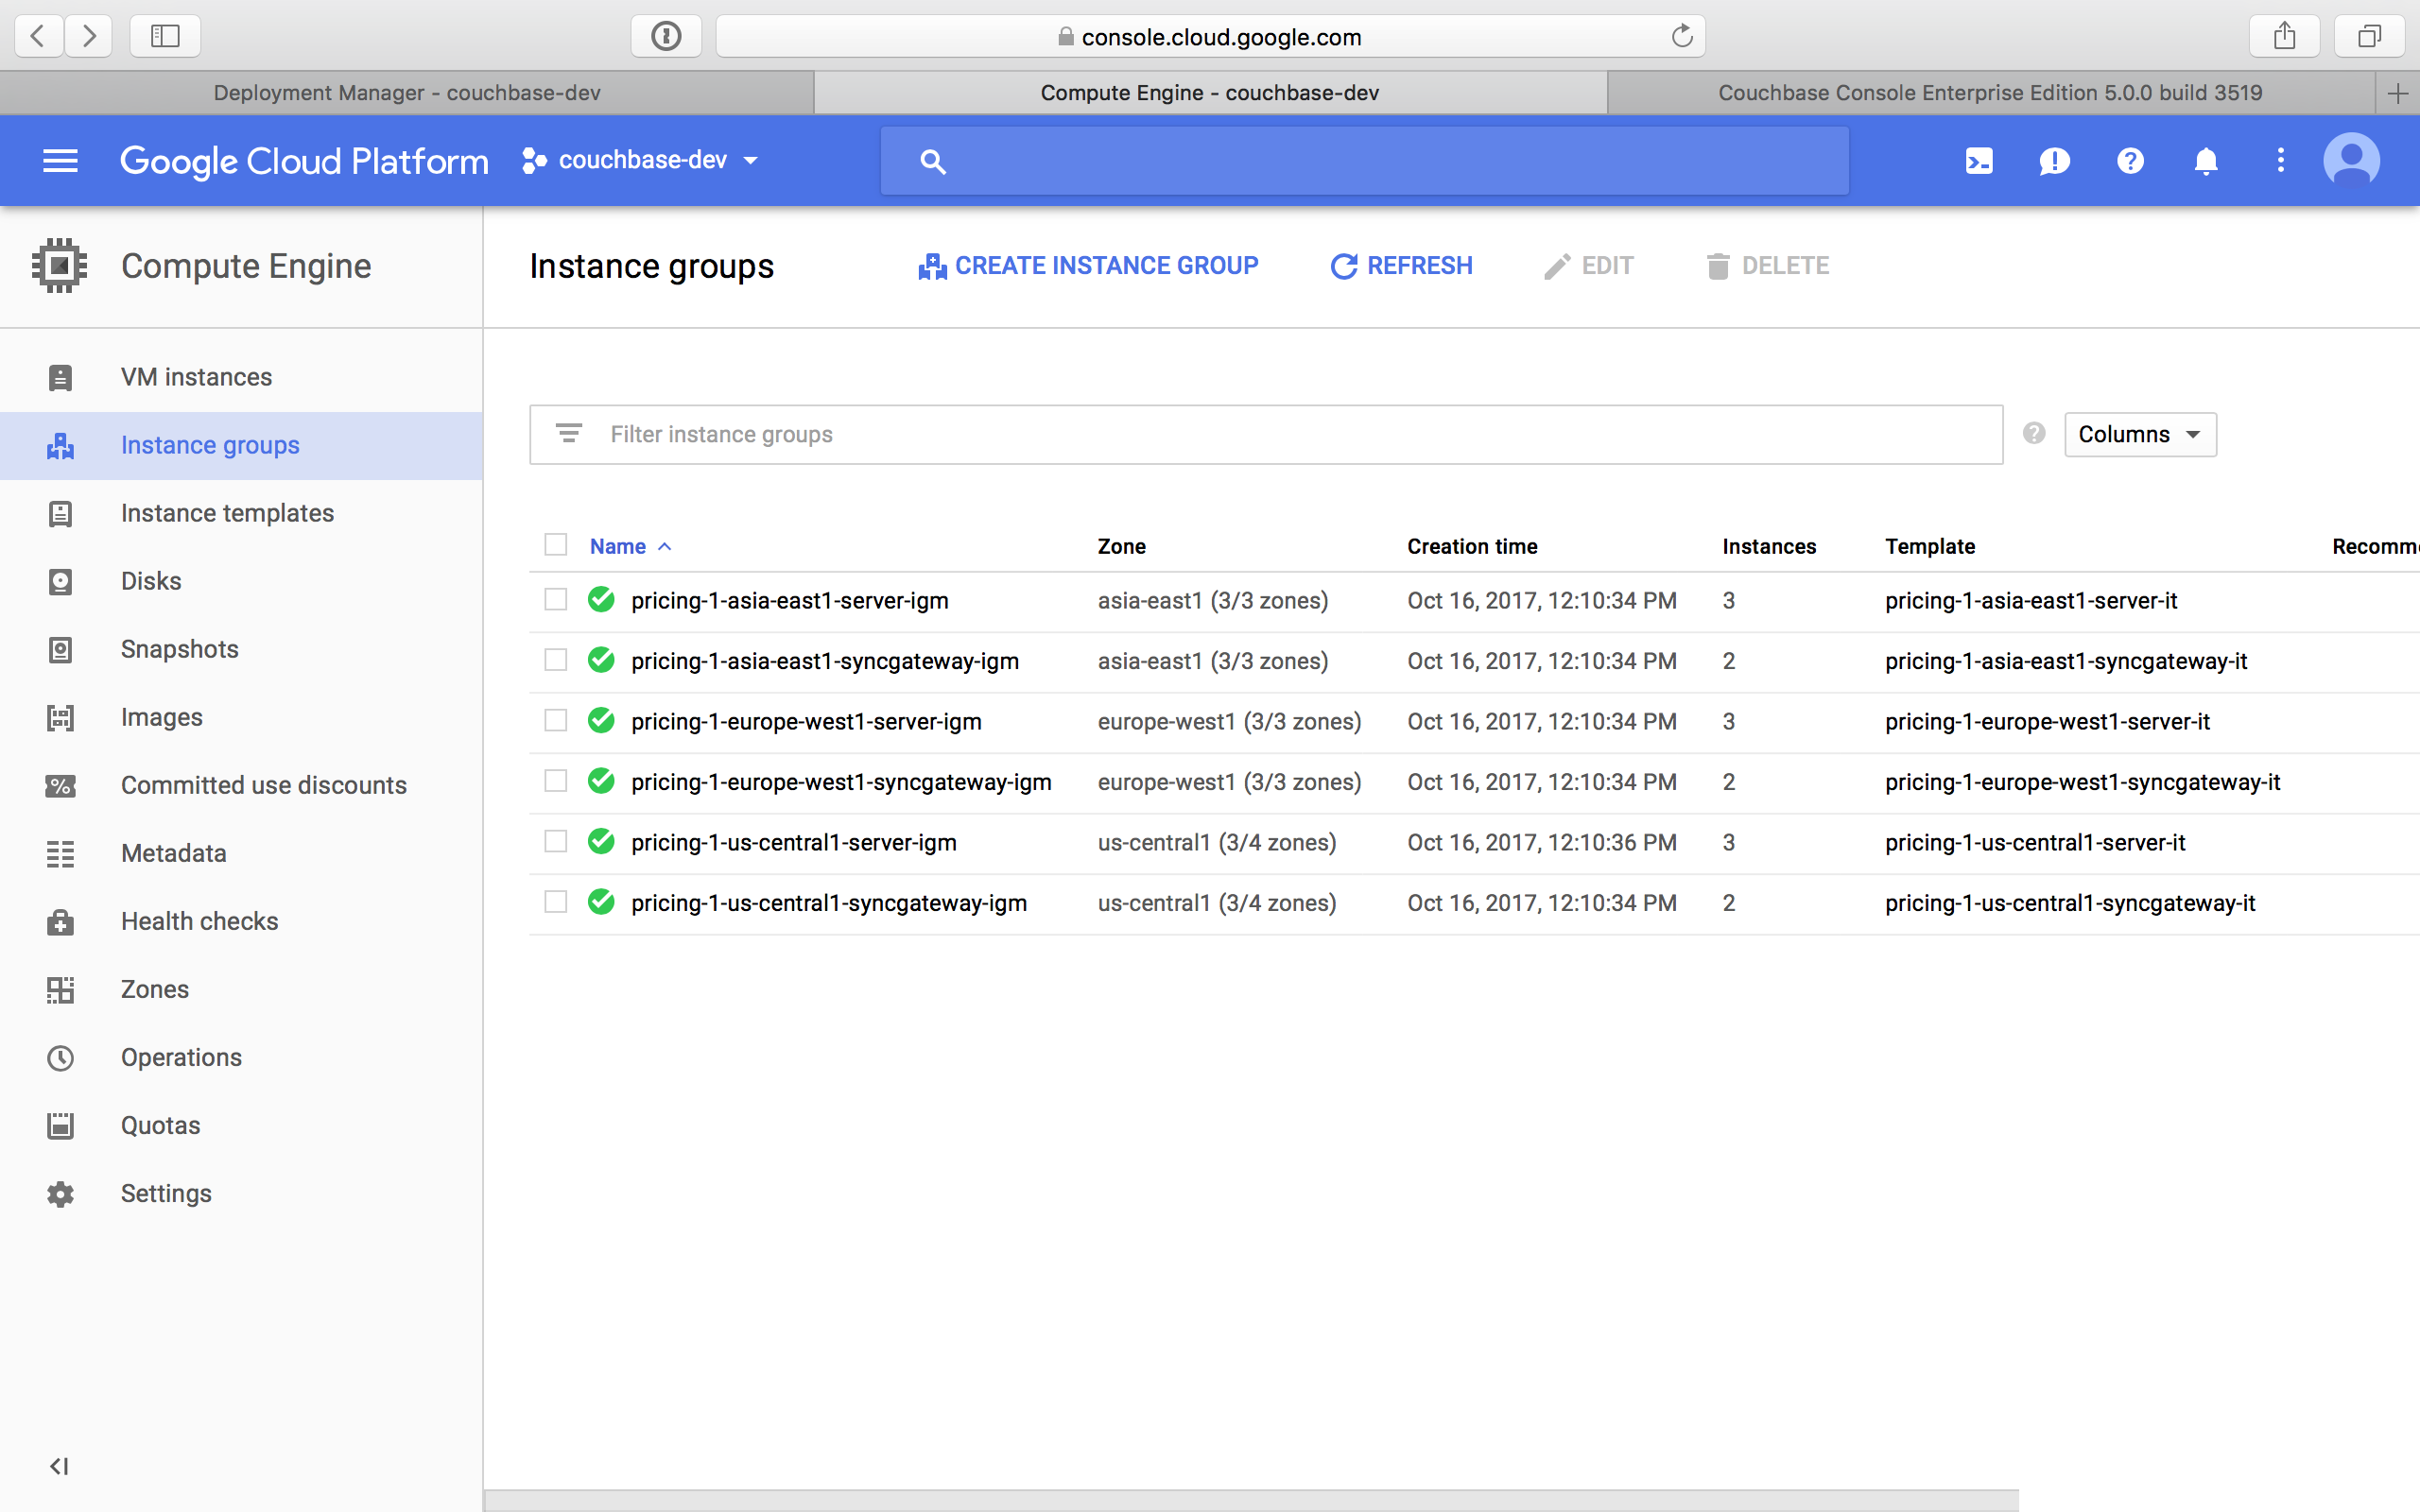Open your Google account avatar
This screenshot has height=1512, width=2420.
tap(2352, 160)
